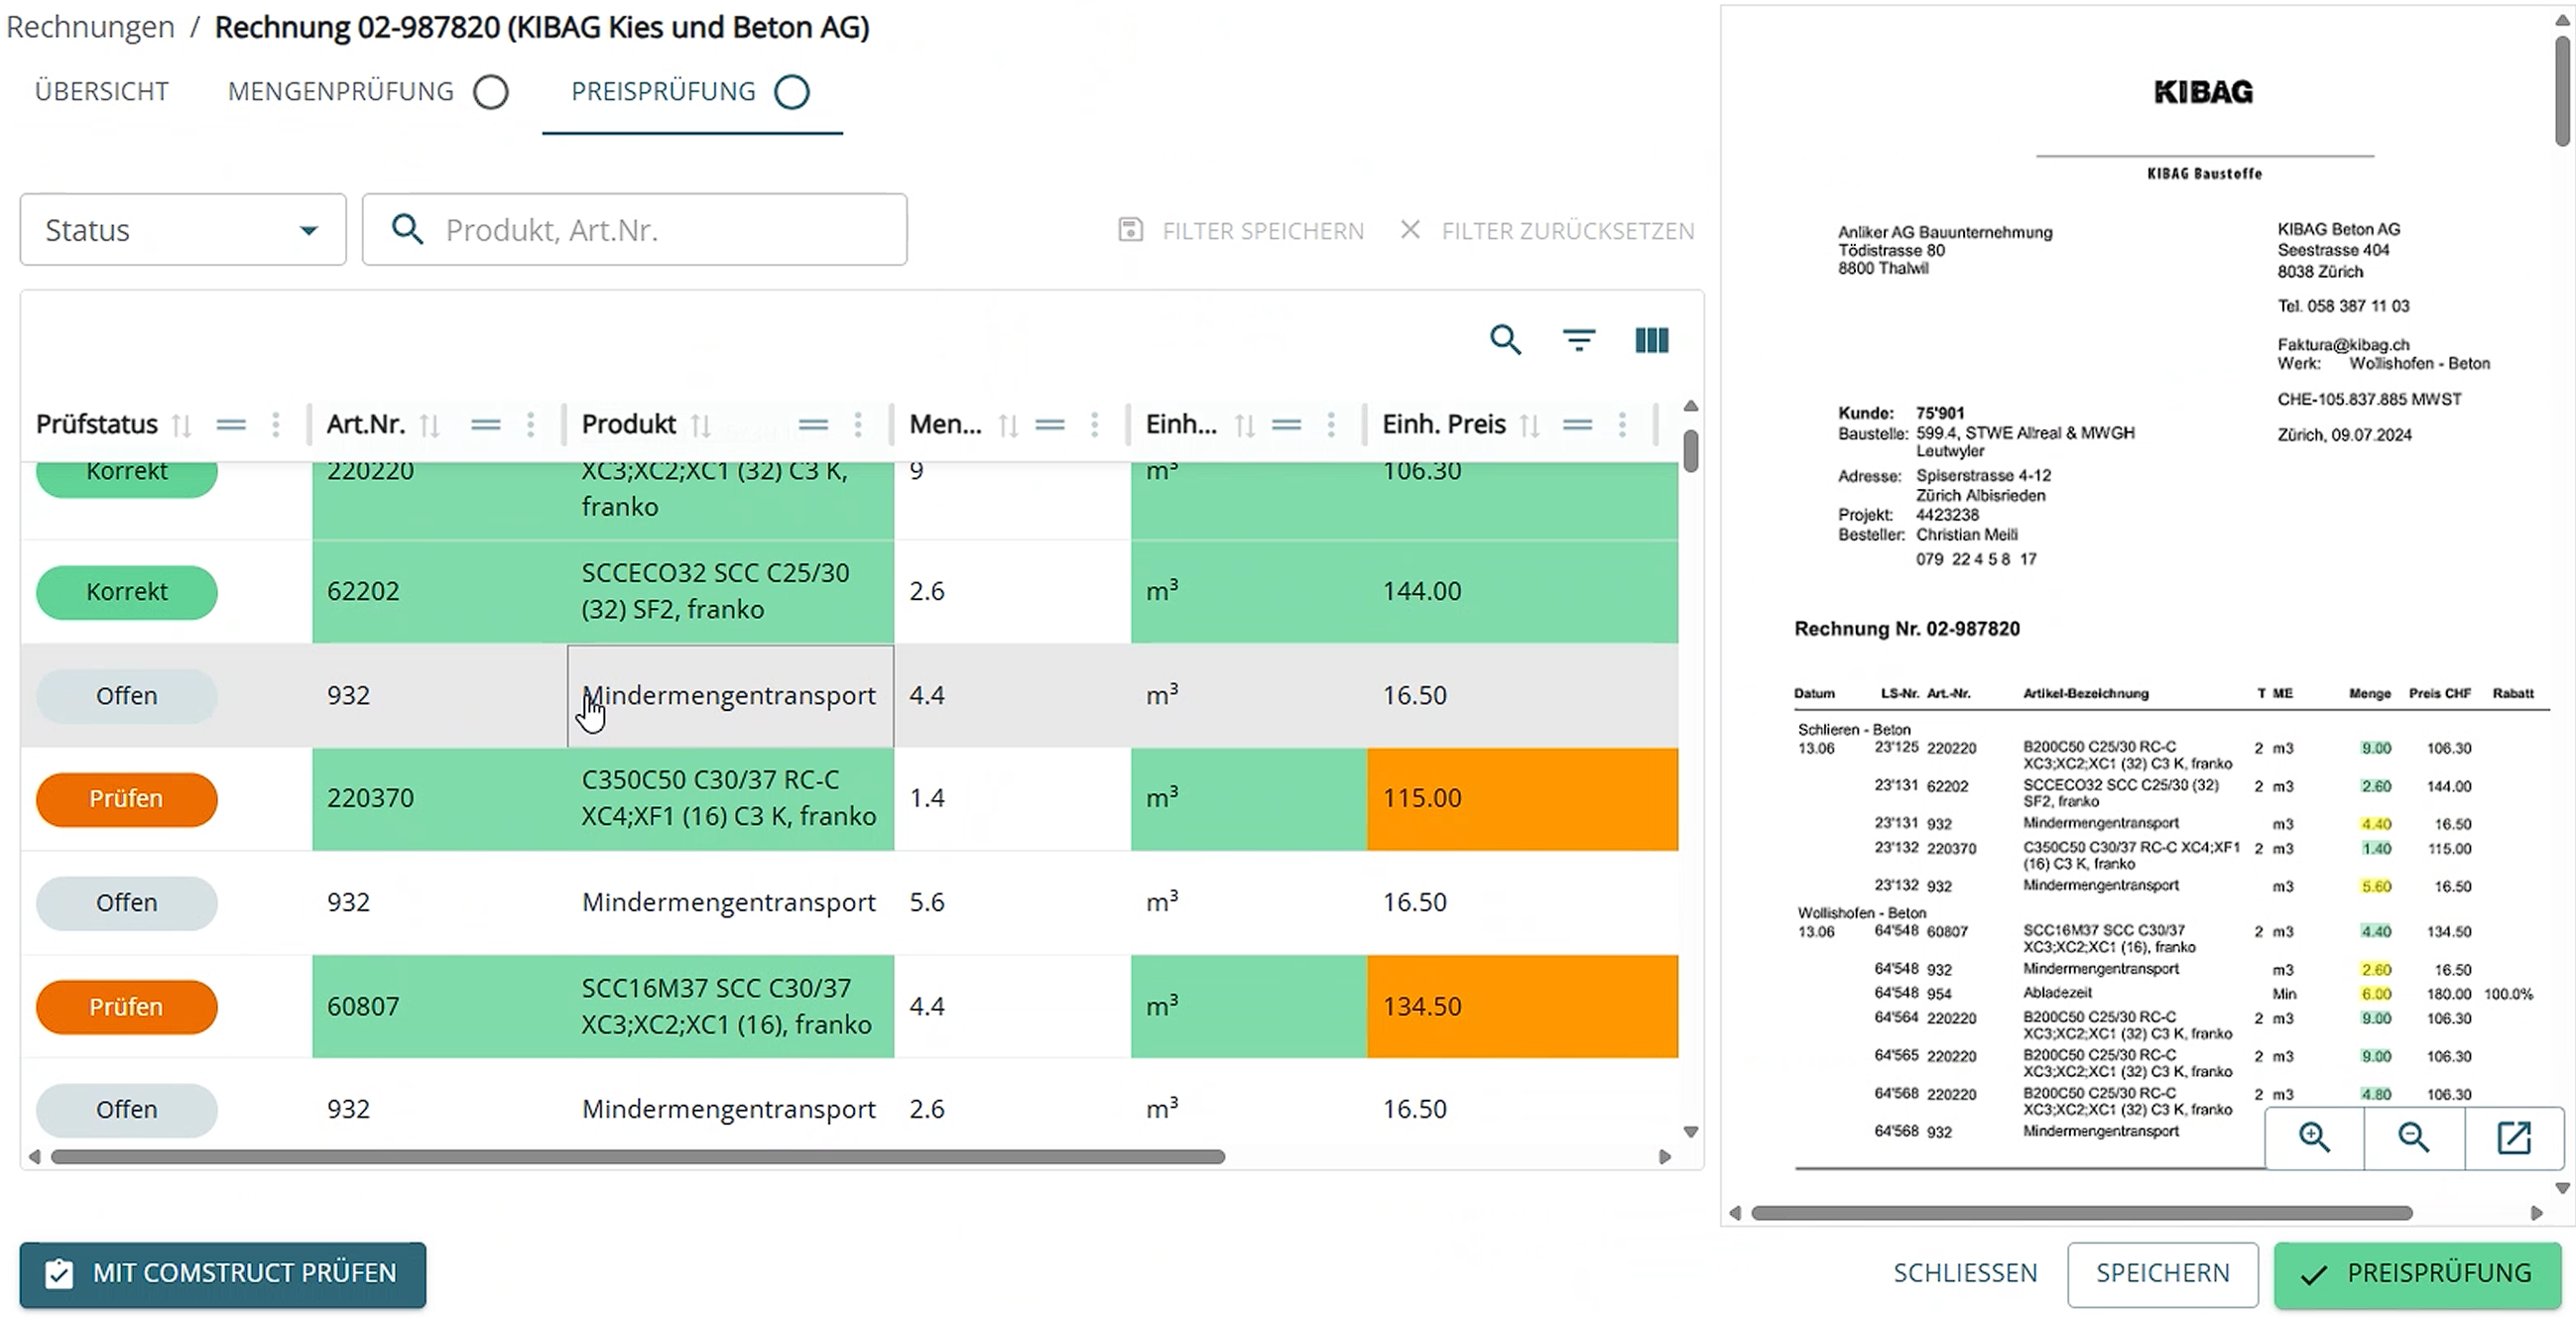
Task: Toggle the Preisprüfung status circle
Action: (x=791, y=92)
